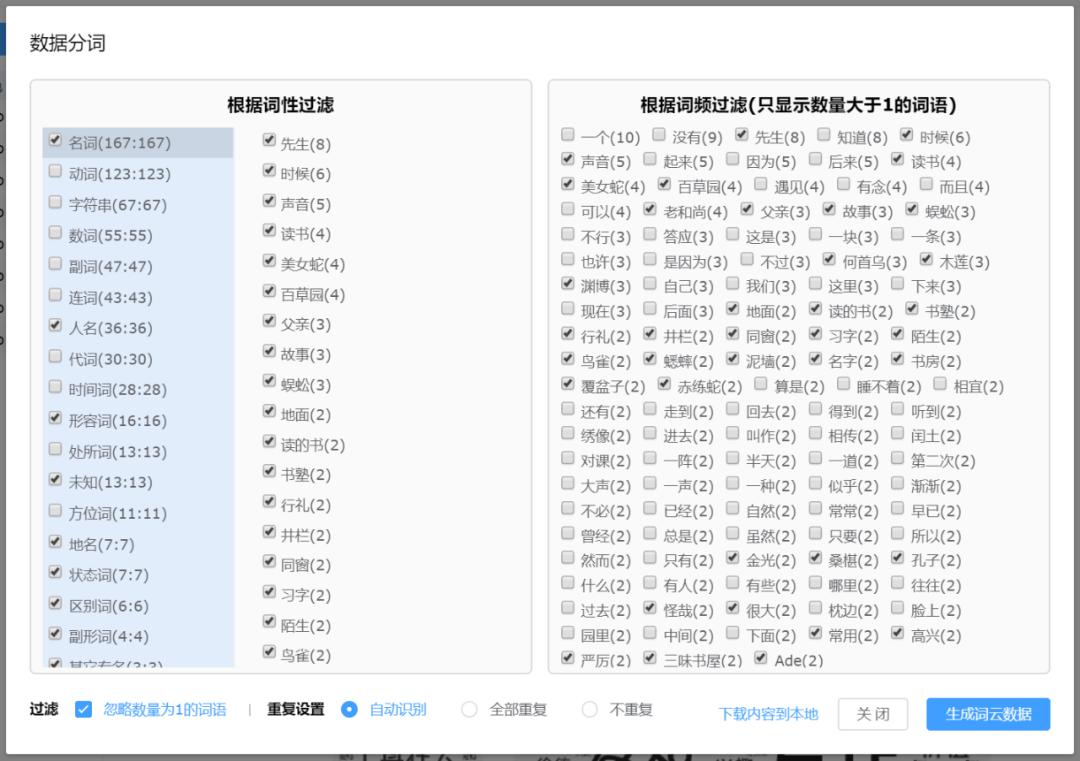Image resolution: width=1080 pixels, height=761 pixels.
Task: Uncheck 人名(36:36) in the left panel
Action: (x=55, y=327)
